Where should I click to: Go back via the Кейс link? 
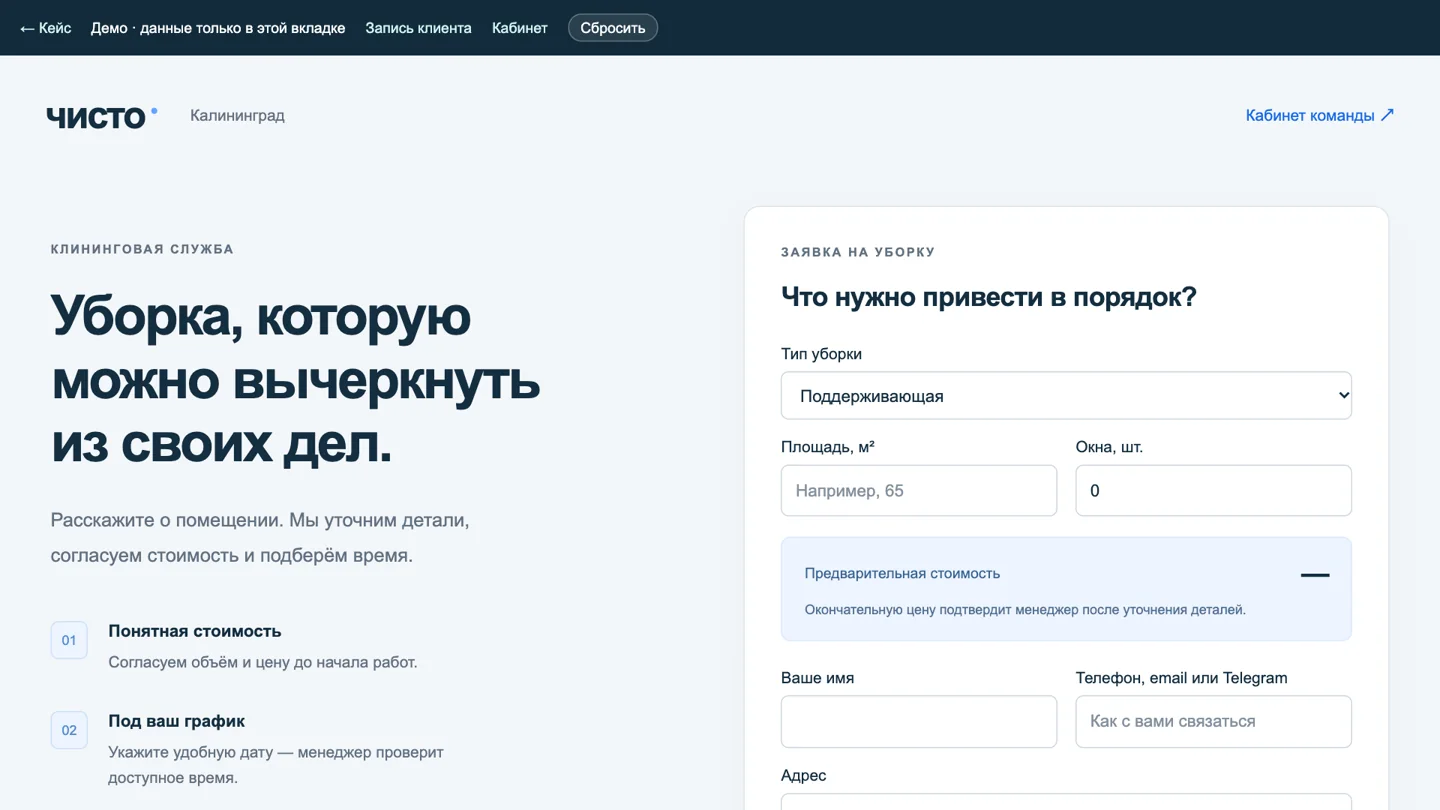tap(46, 28)
